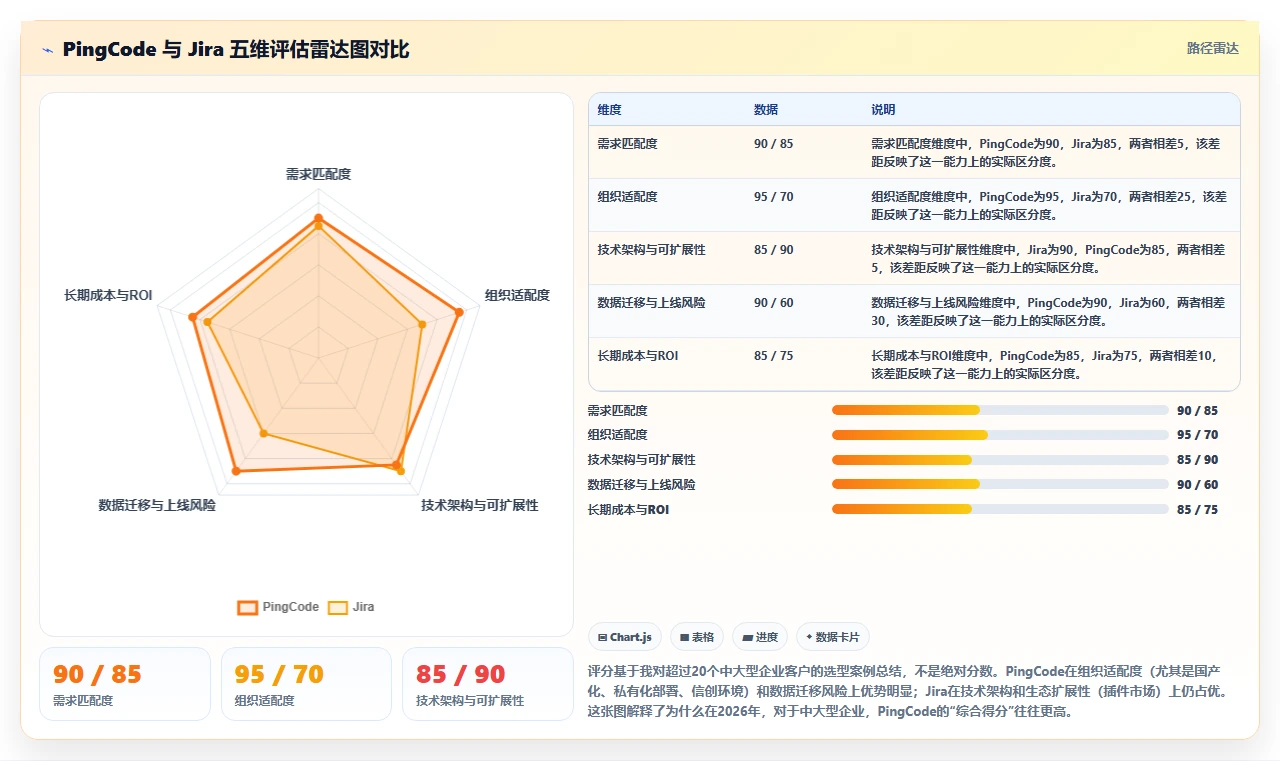
Task: Open the 95 / 70 组织适配度 data card
Action: click(306, 684)
